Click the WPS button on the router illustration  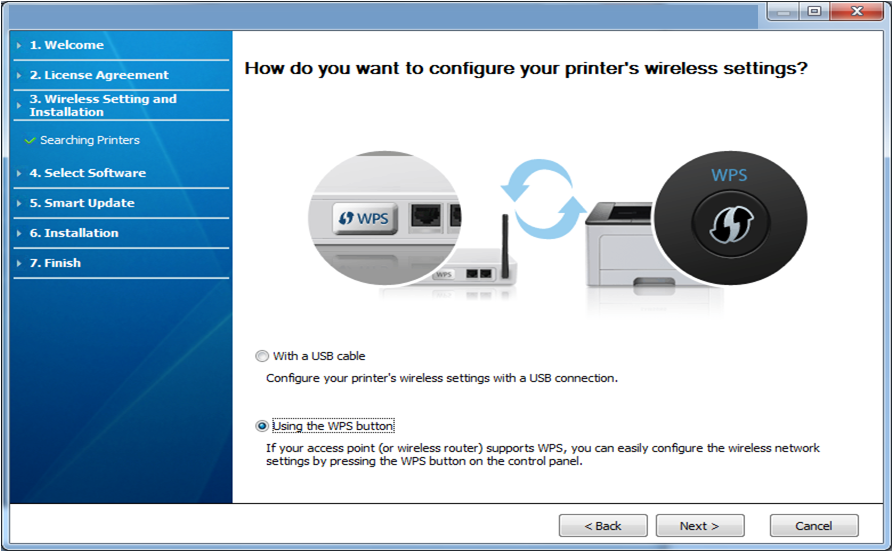pos(364,217)
